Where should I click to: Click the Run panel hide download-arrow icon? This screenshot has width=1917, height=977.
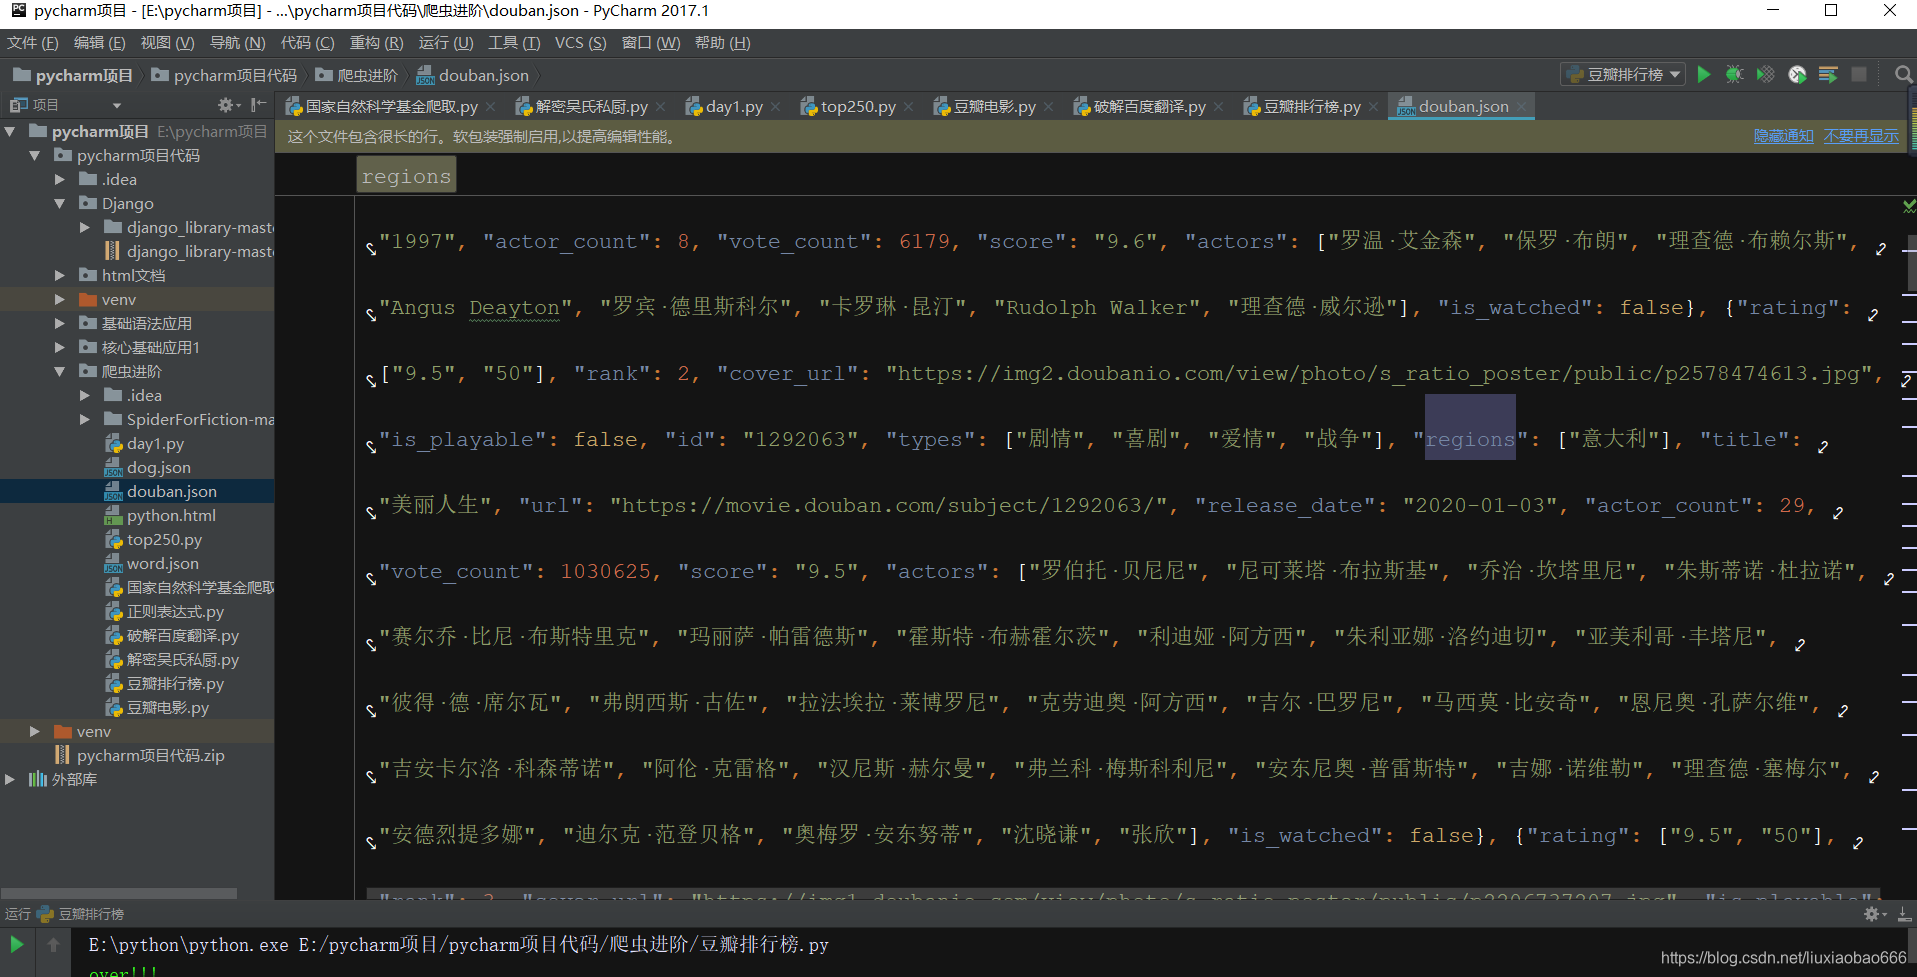click(x=1904, y=914)
